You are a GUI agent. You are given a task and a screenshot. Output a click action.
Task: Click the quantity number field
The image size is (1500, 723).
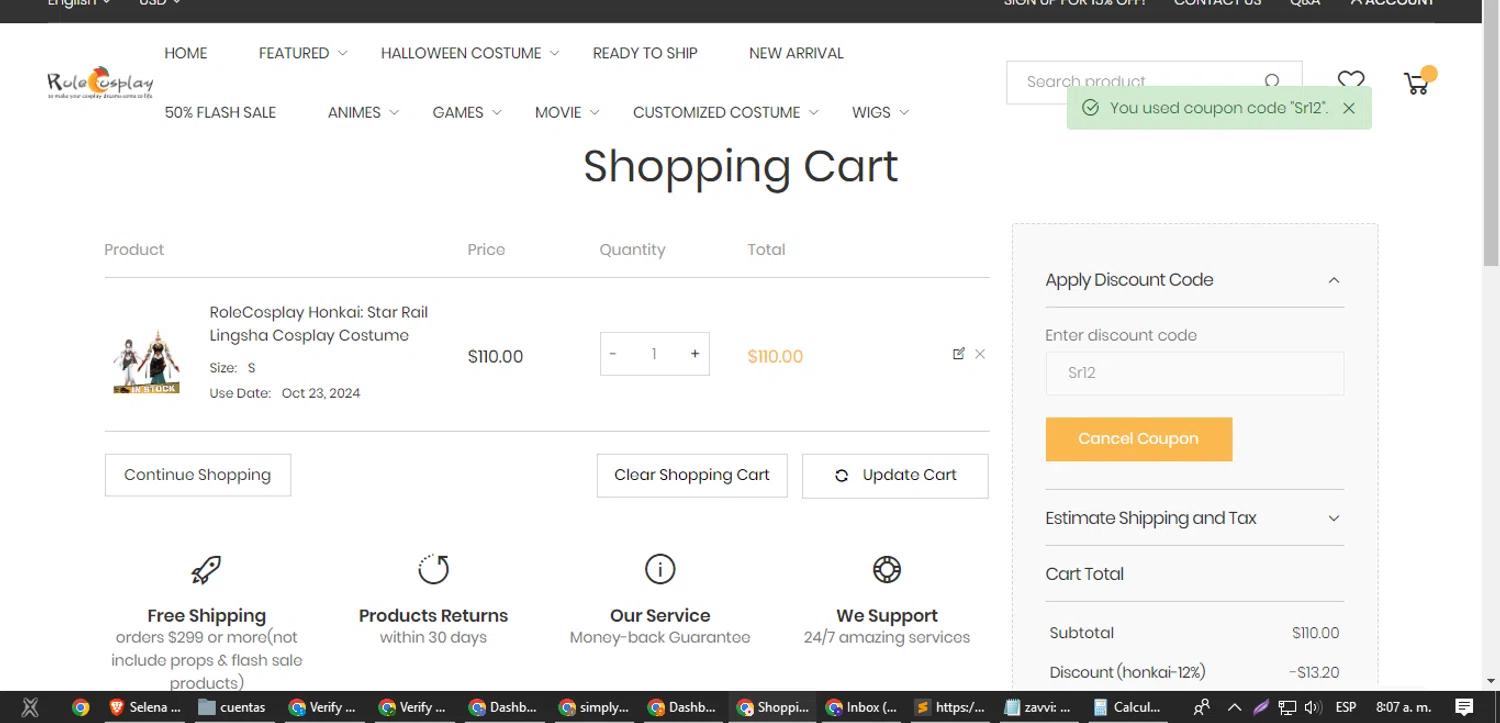654,354
